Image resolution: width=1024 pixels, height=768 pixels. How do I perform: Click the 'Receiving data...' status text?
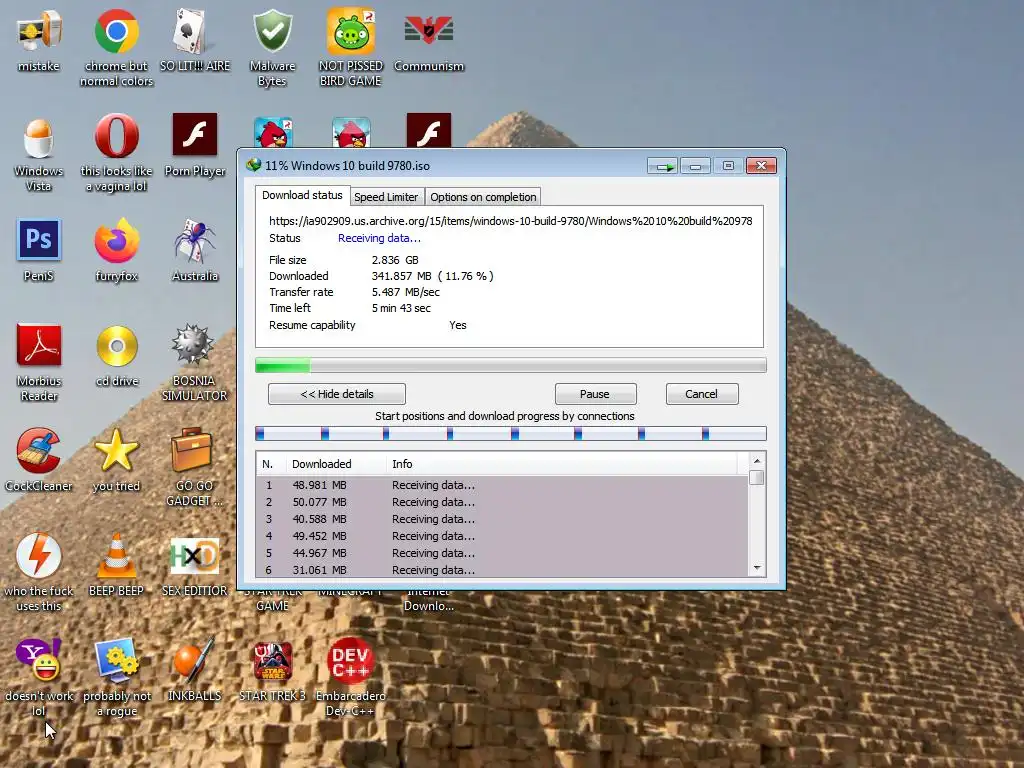pyautogui.click(x=379, y=238)
